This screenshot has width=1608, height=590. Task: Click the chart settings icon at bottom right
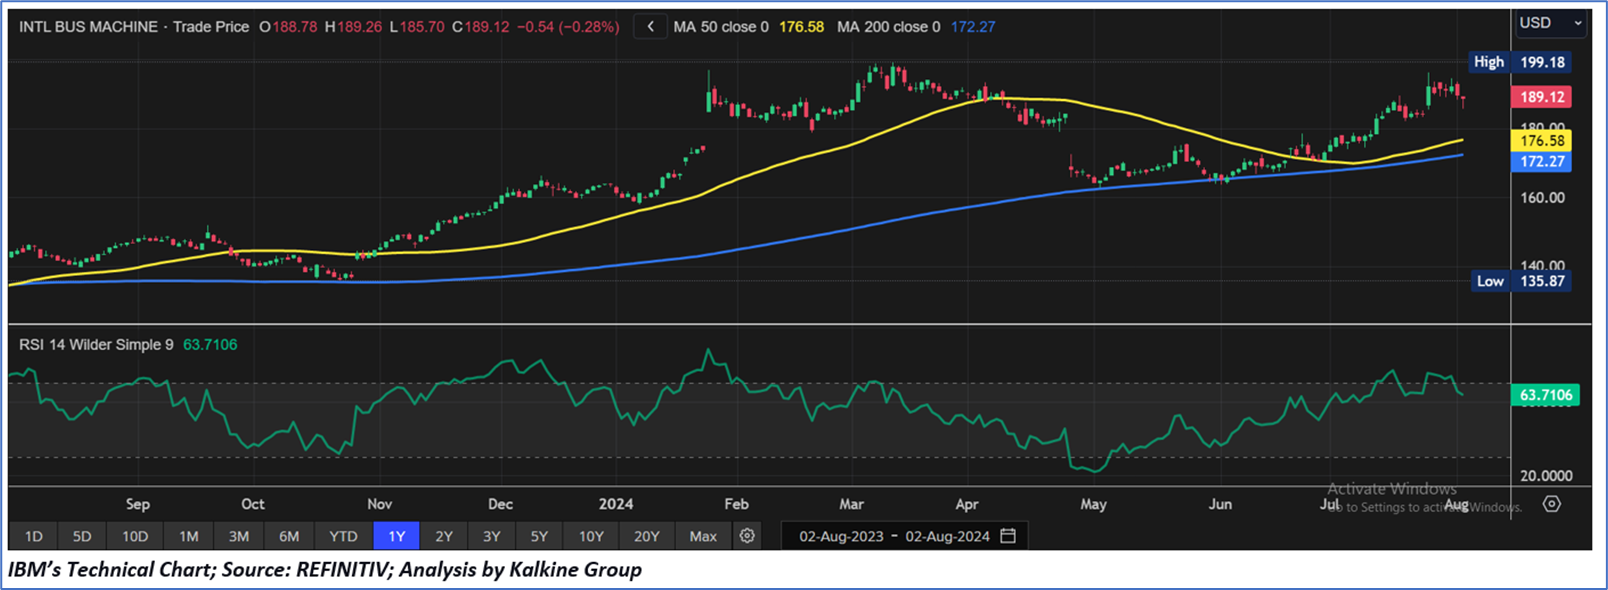pos(1551,504)
